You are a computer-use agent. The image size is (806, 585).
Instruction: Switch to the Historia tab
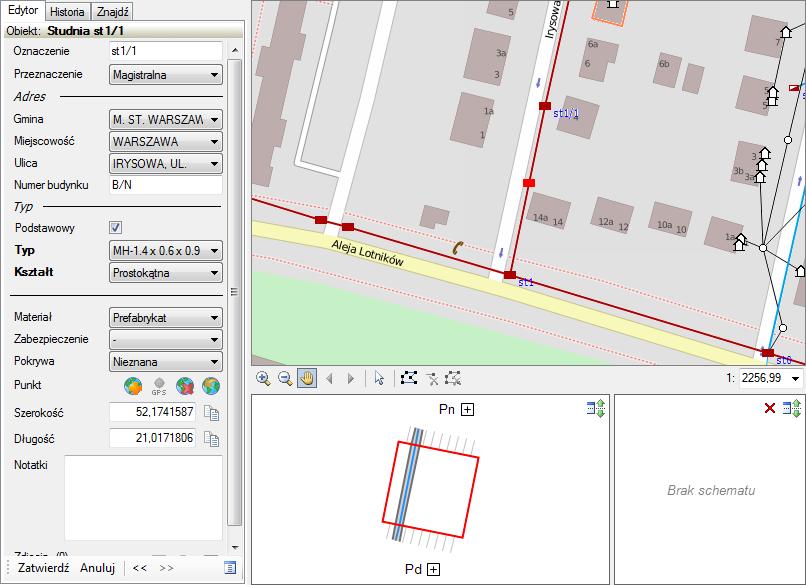point(67,11)
